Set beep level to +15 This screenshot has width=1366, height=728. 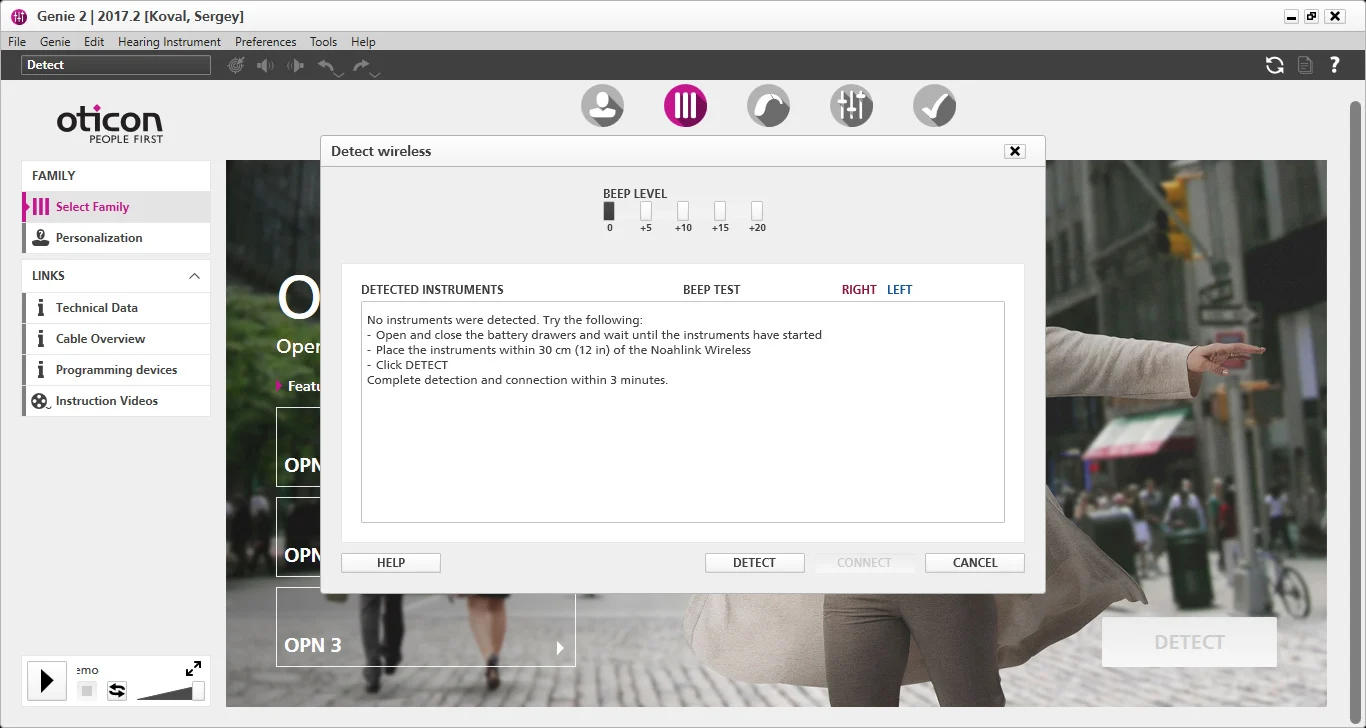coord(720,211)
